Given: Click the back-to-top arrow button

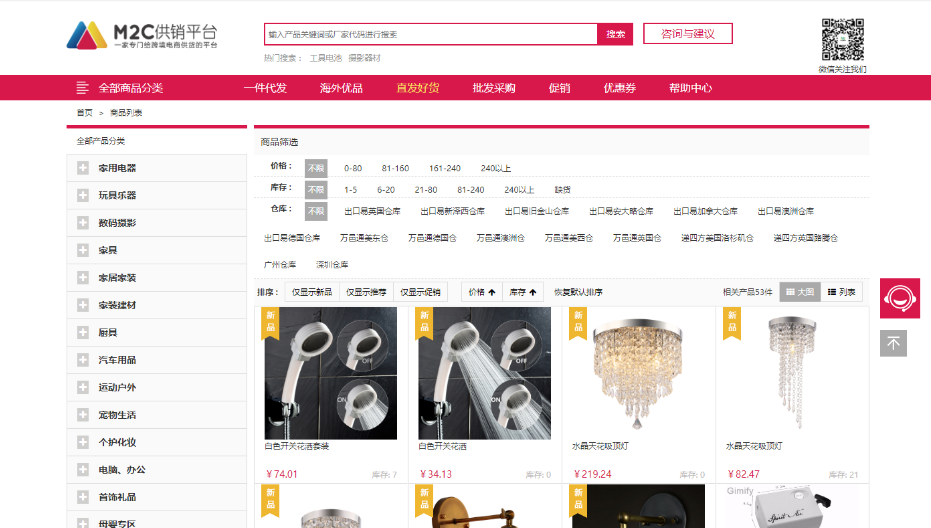Looking at the screenshot, I should [x=893, y=343].
